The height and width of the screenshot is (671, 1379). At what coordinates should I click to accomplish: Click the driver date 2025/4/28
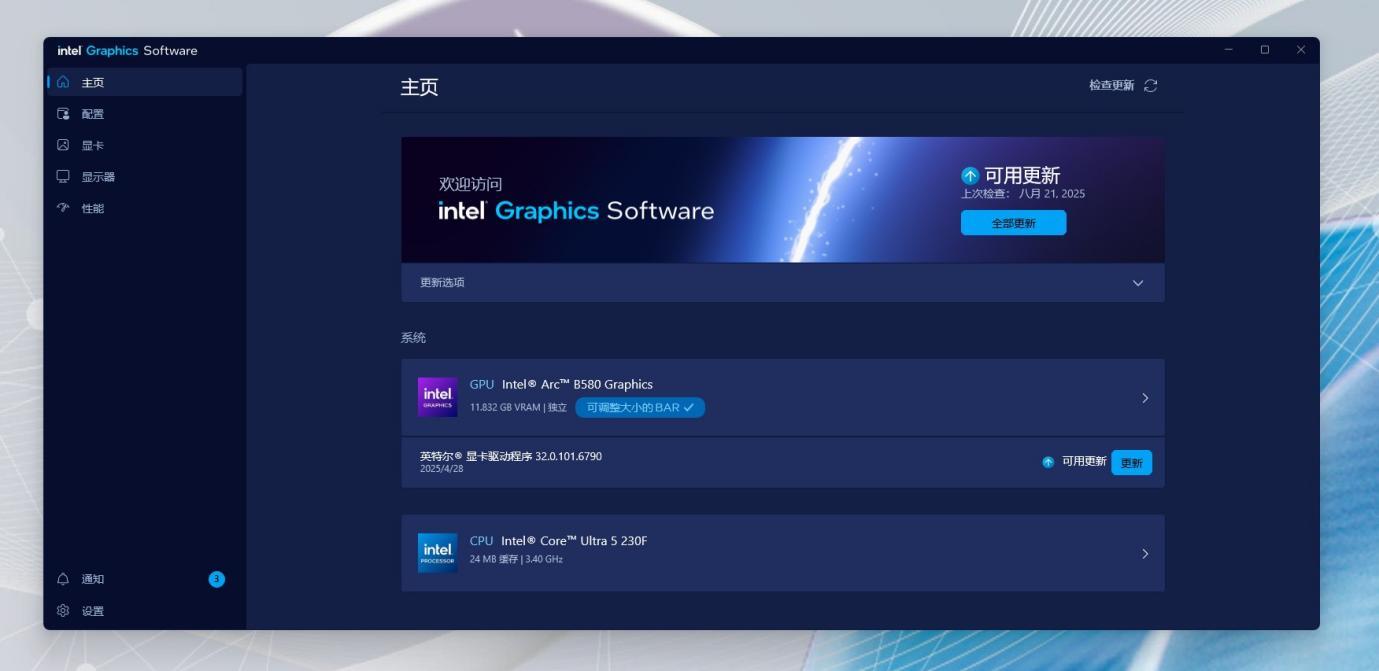coord(441,469)
